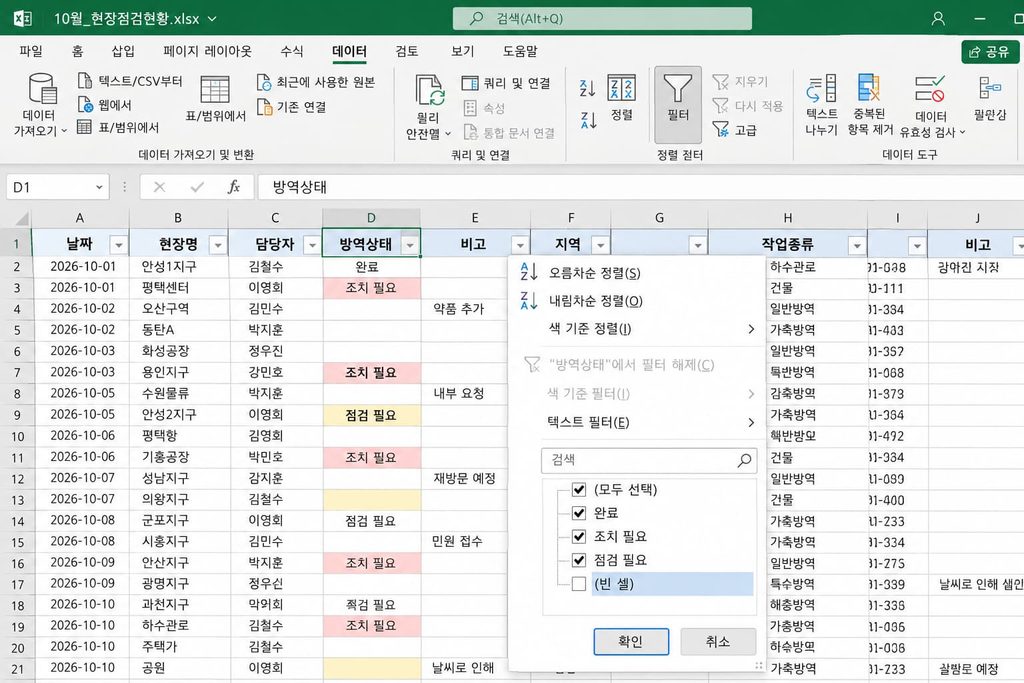This screenshot has height=683, width=1024.
Task: Select the column D header
Action: tap(371, 218)
